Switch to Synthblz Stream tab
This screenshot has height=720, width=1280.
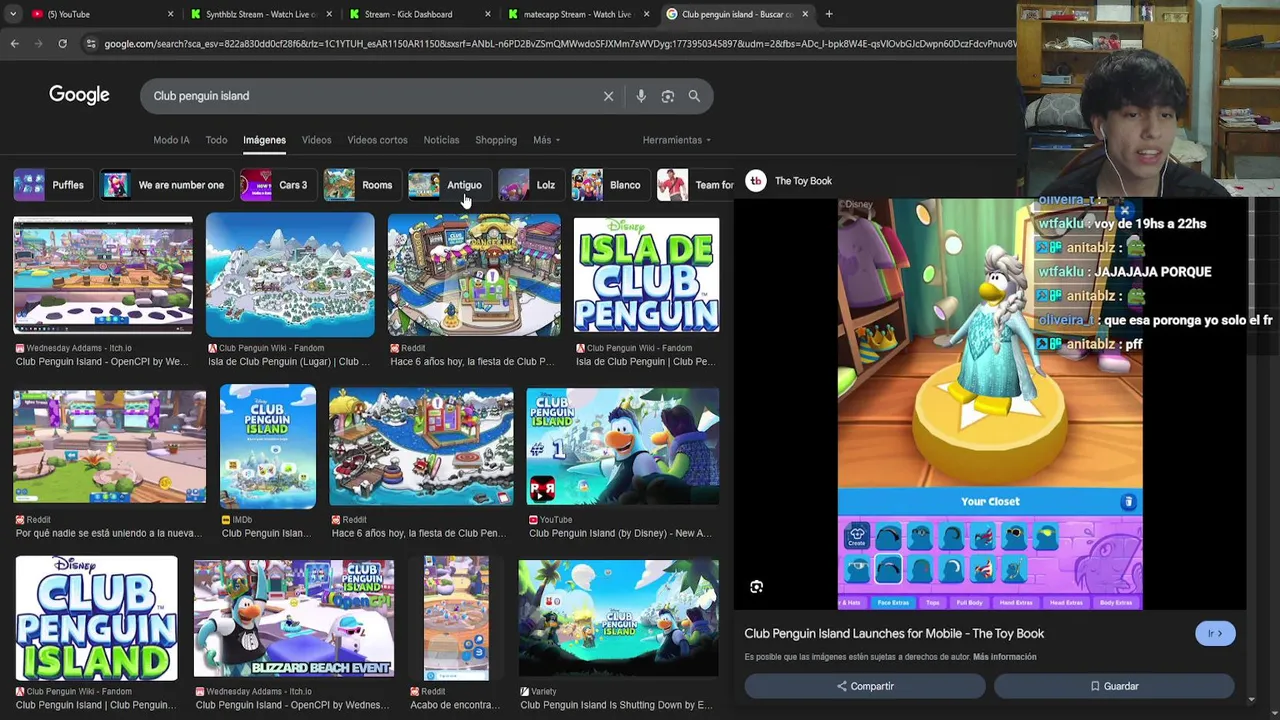point(262,14)
